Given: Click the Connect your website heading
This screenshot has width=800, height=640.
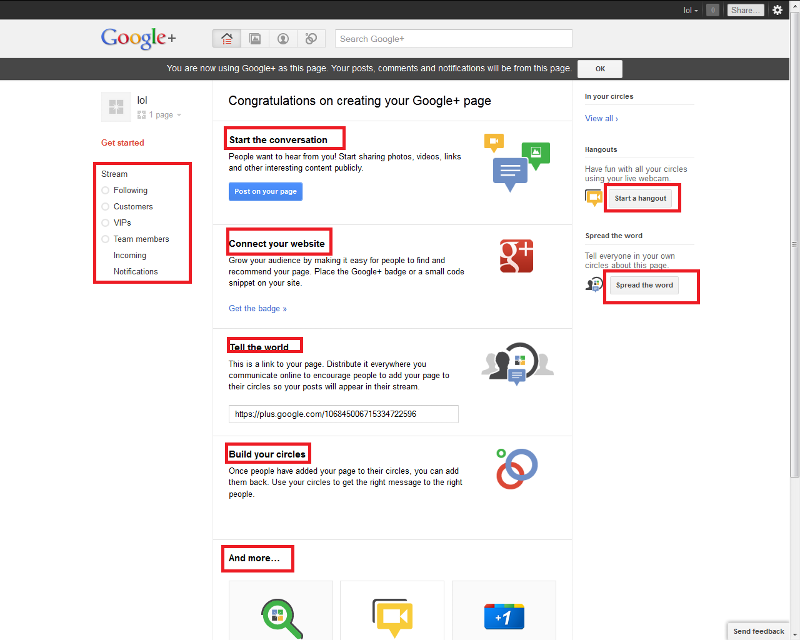Looking at the screenshot, I should pos(277,243).
